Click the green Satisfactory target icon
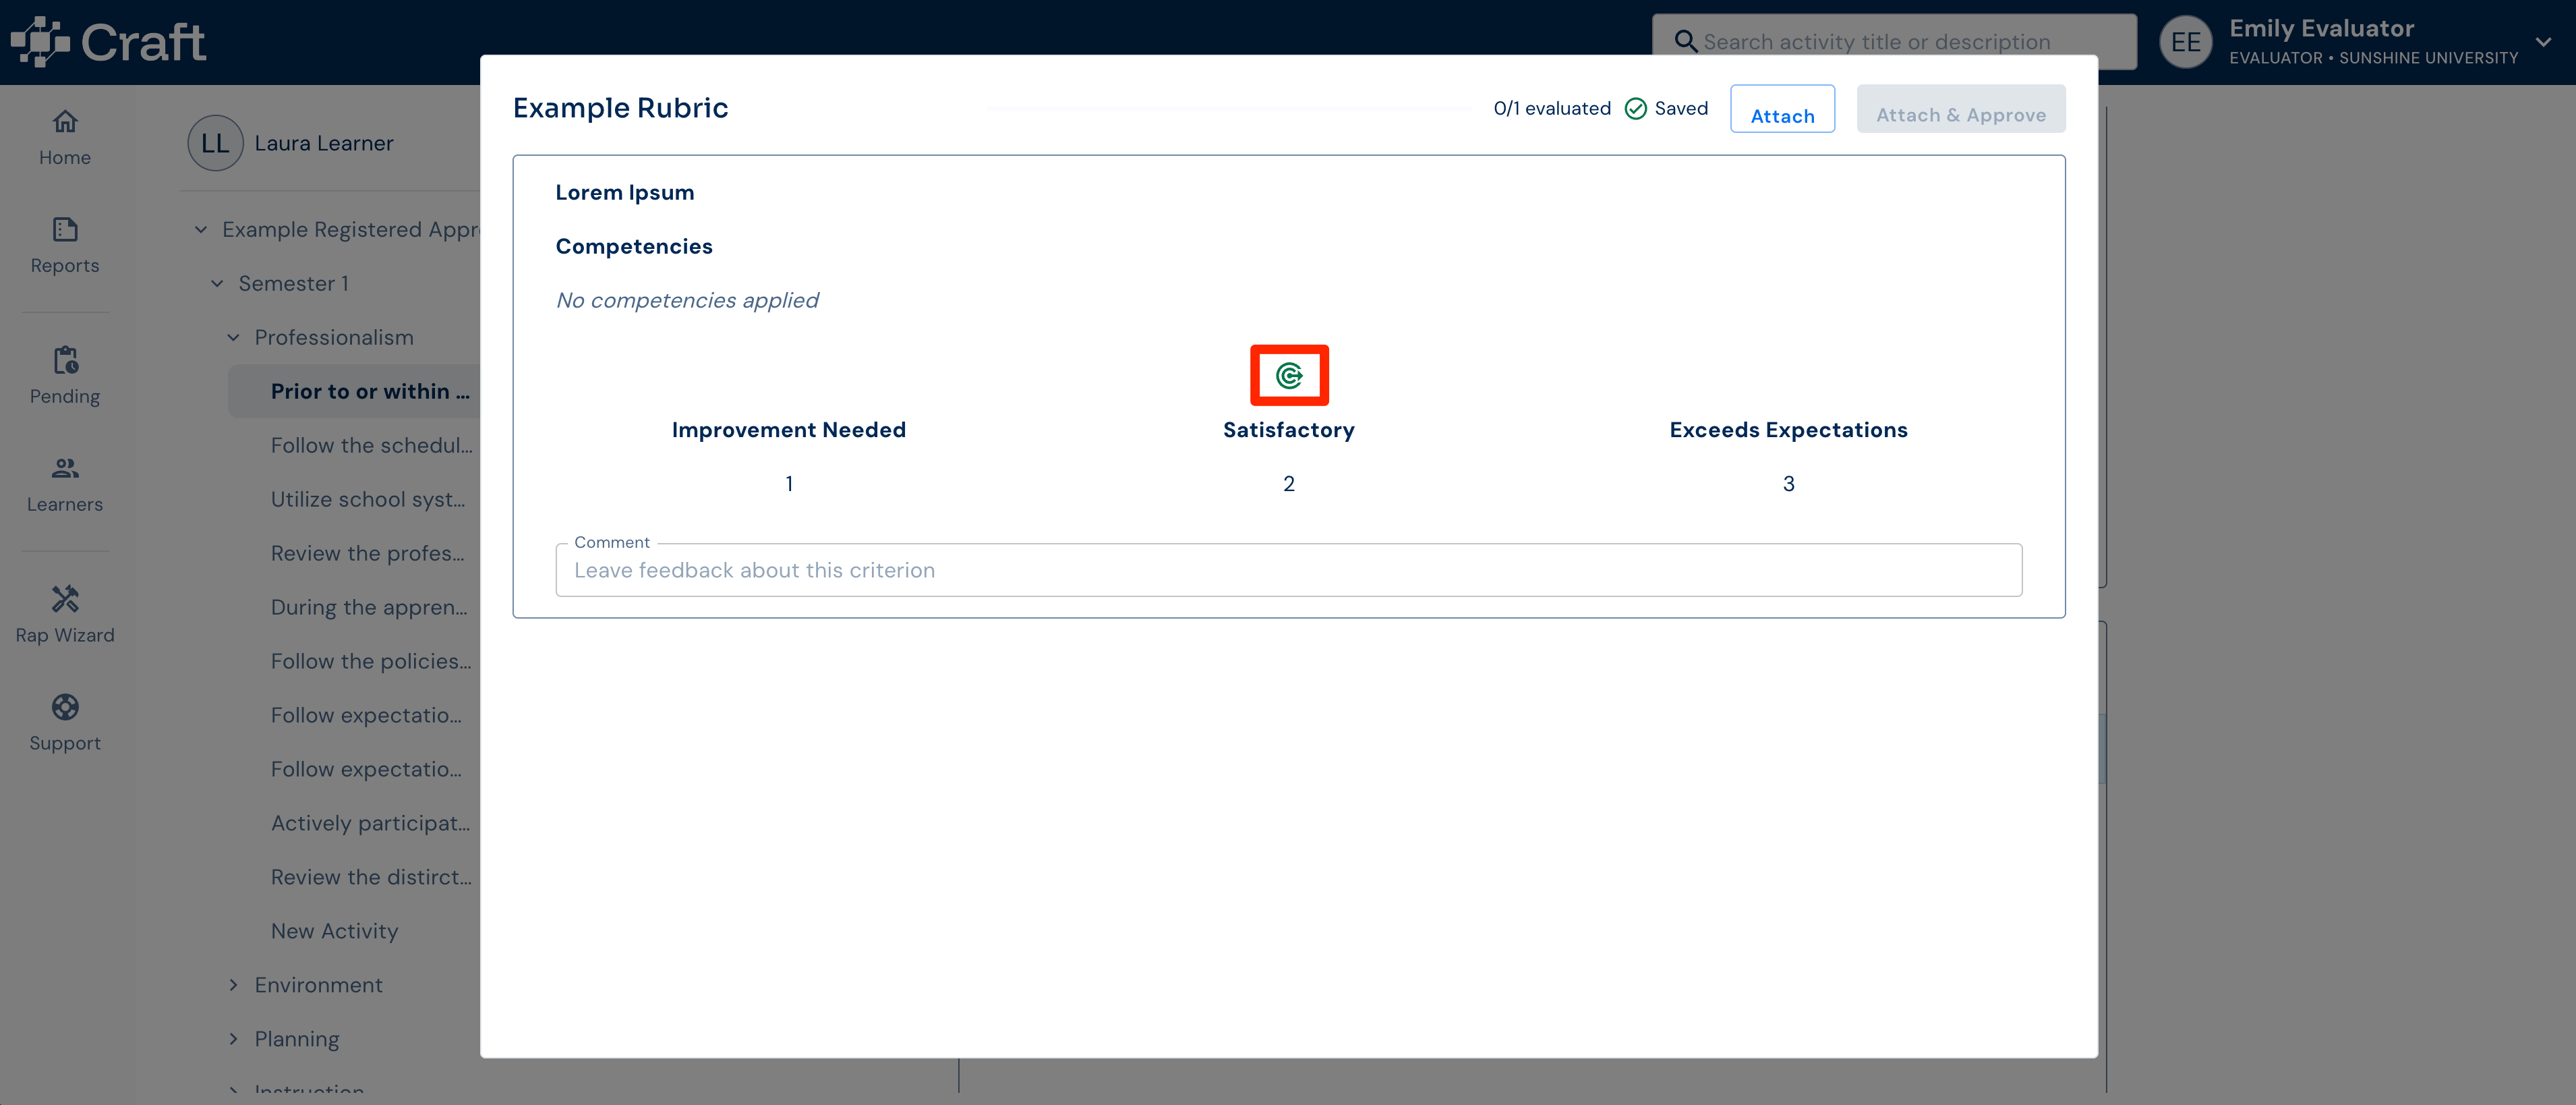This screenshot has width=2576, height=1105. point(1289,376)
